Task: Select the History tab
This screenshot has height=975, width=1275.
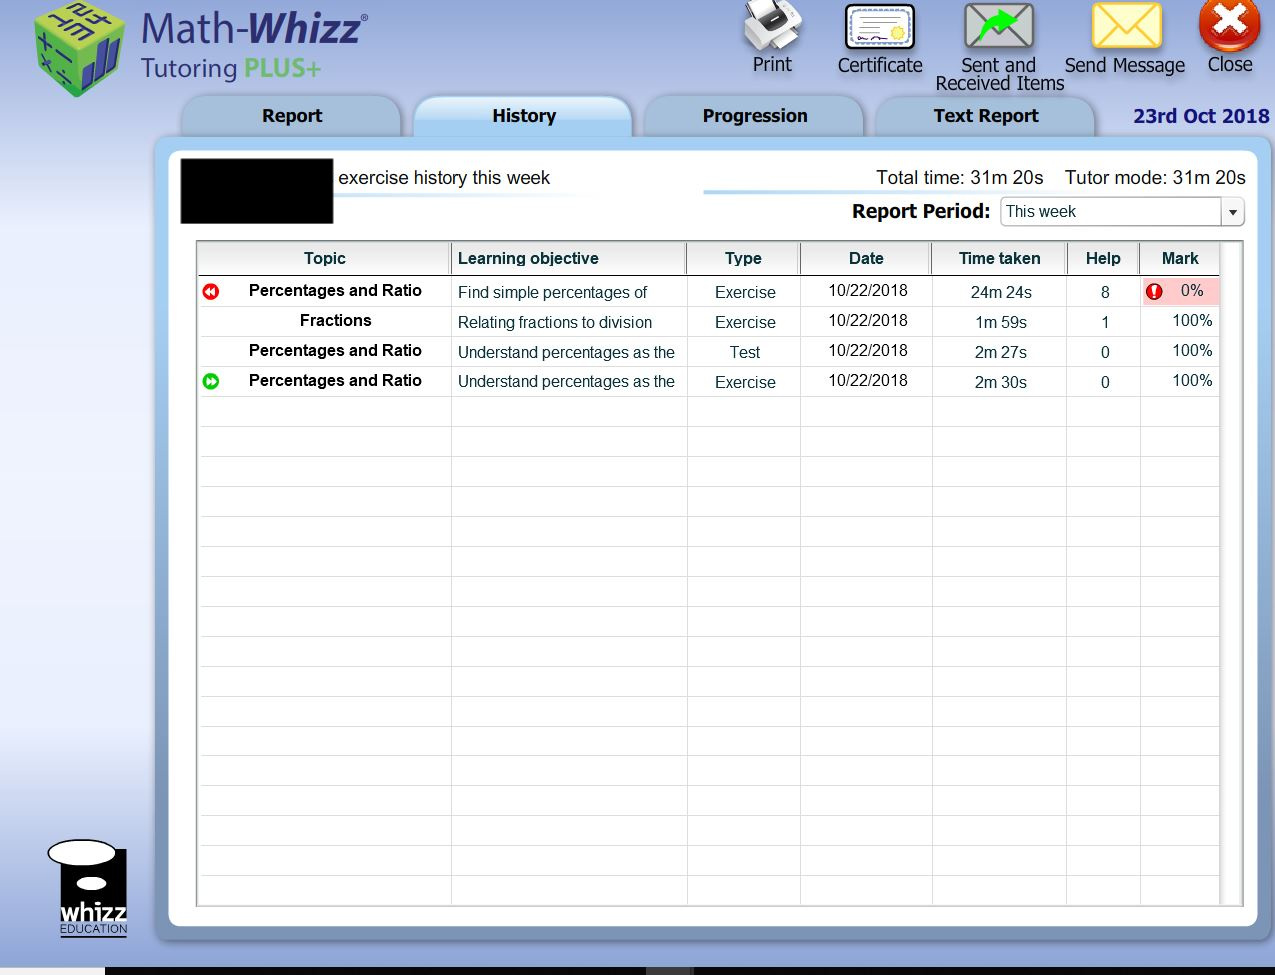Action: coord(523,115)
